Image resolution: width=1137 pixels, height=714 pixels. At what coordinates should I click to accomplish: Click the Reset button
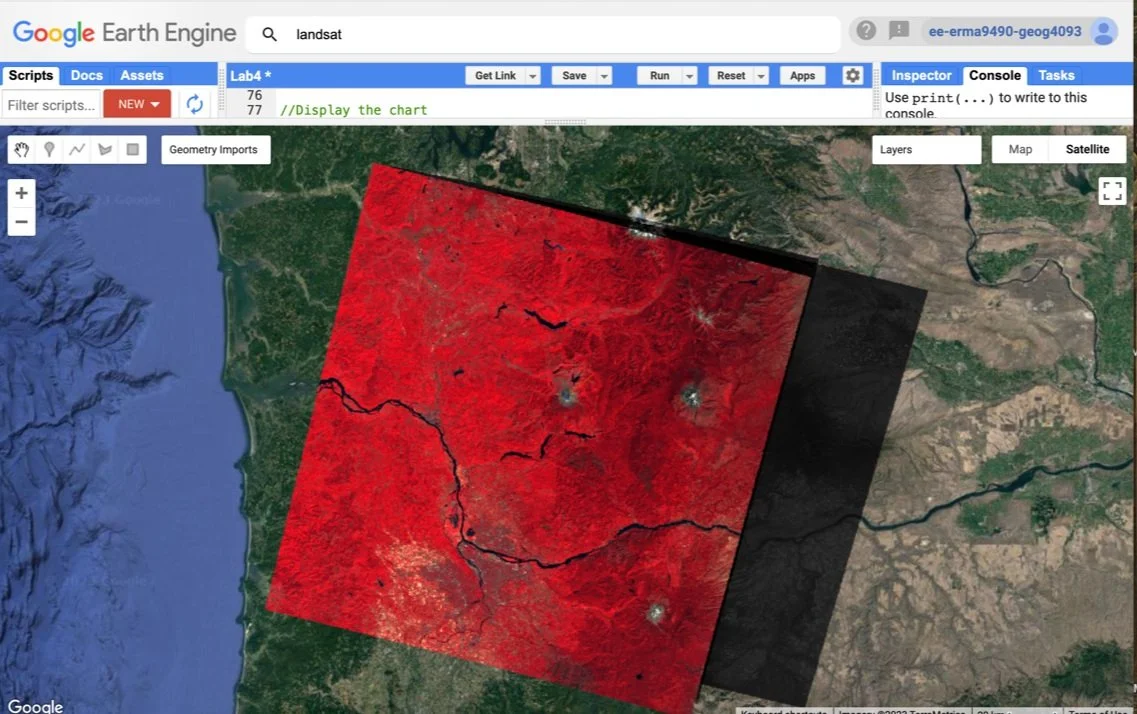tap(731, 75)
